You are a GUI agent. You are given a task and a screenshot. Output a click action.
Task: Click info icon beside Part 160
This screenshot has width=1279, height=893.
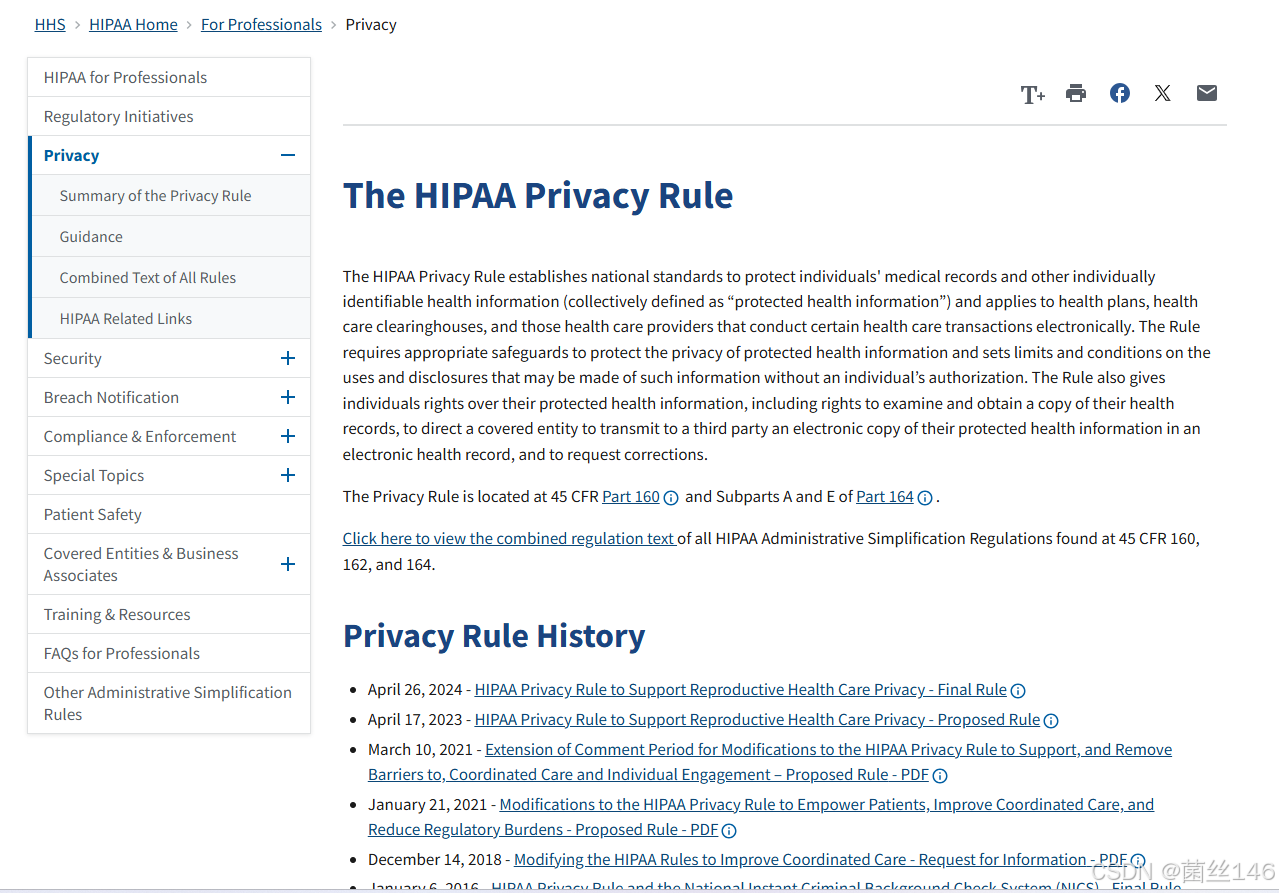[671, 498]
